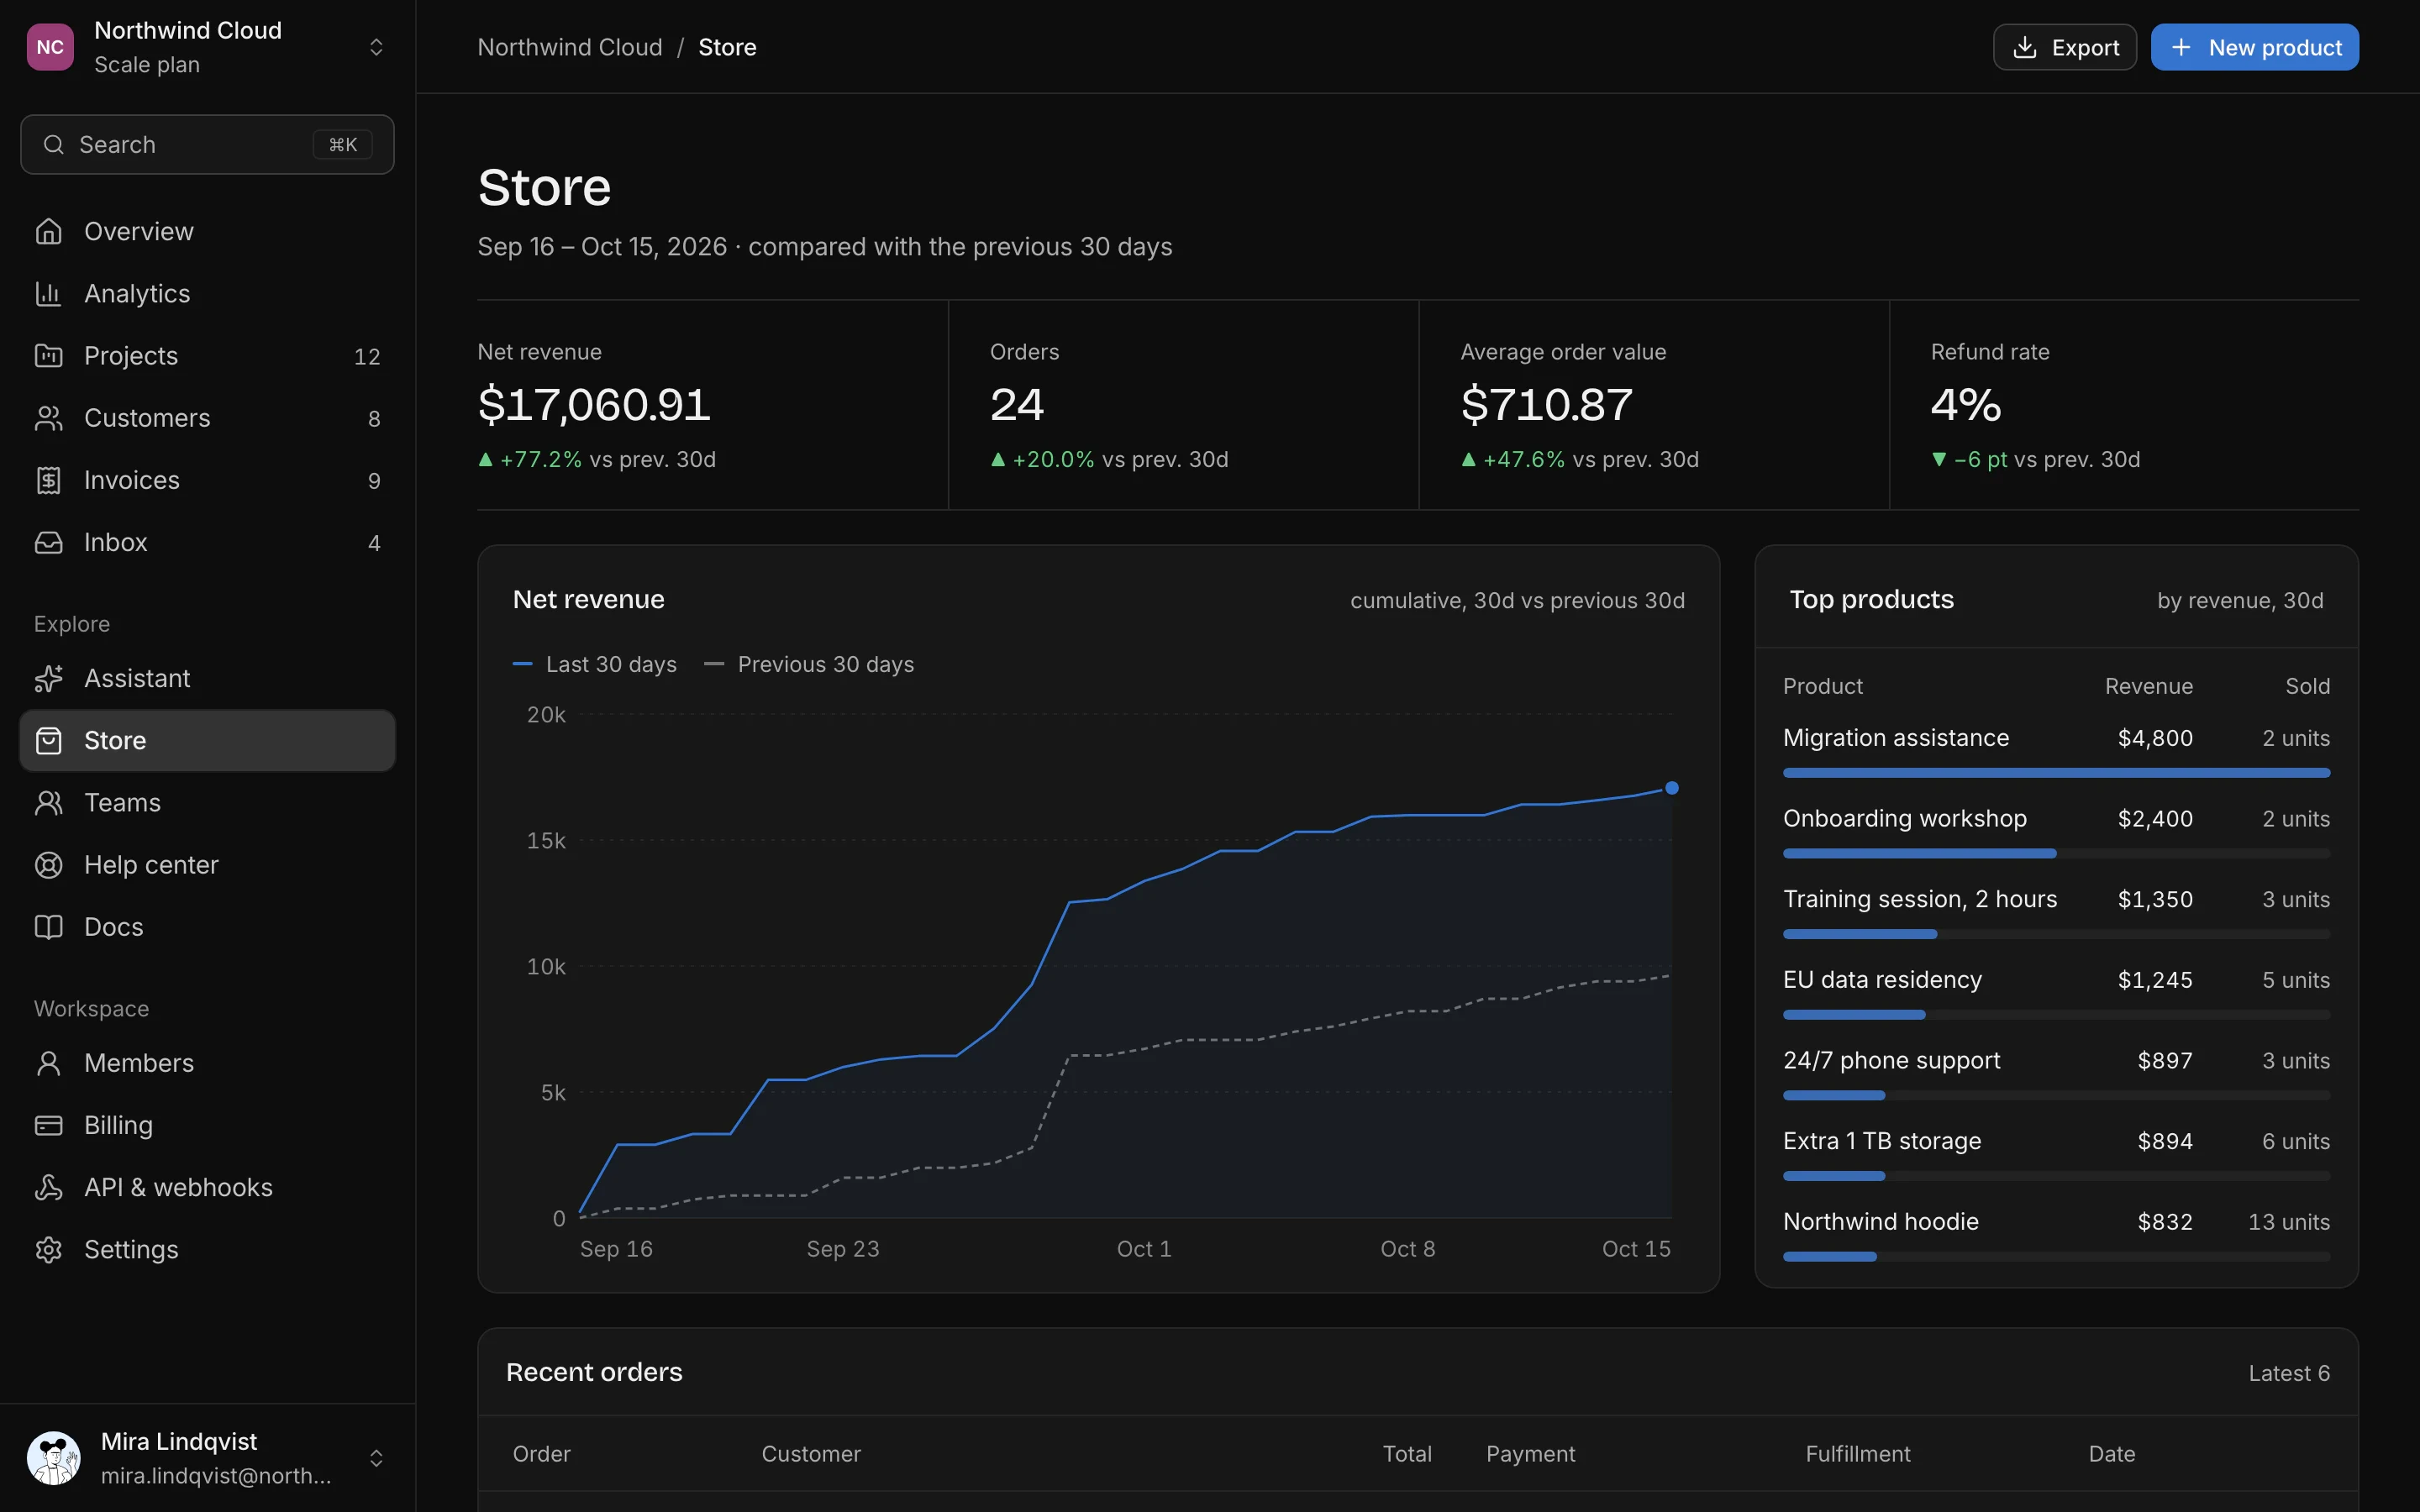Click the Previous 30 days legend entry

809,664
